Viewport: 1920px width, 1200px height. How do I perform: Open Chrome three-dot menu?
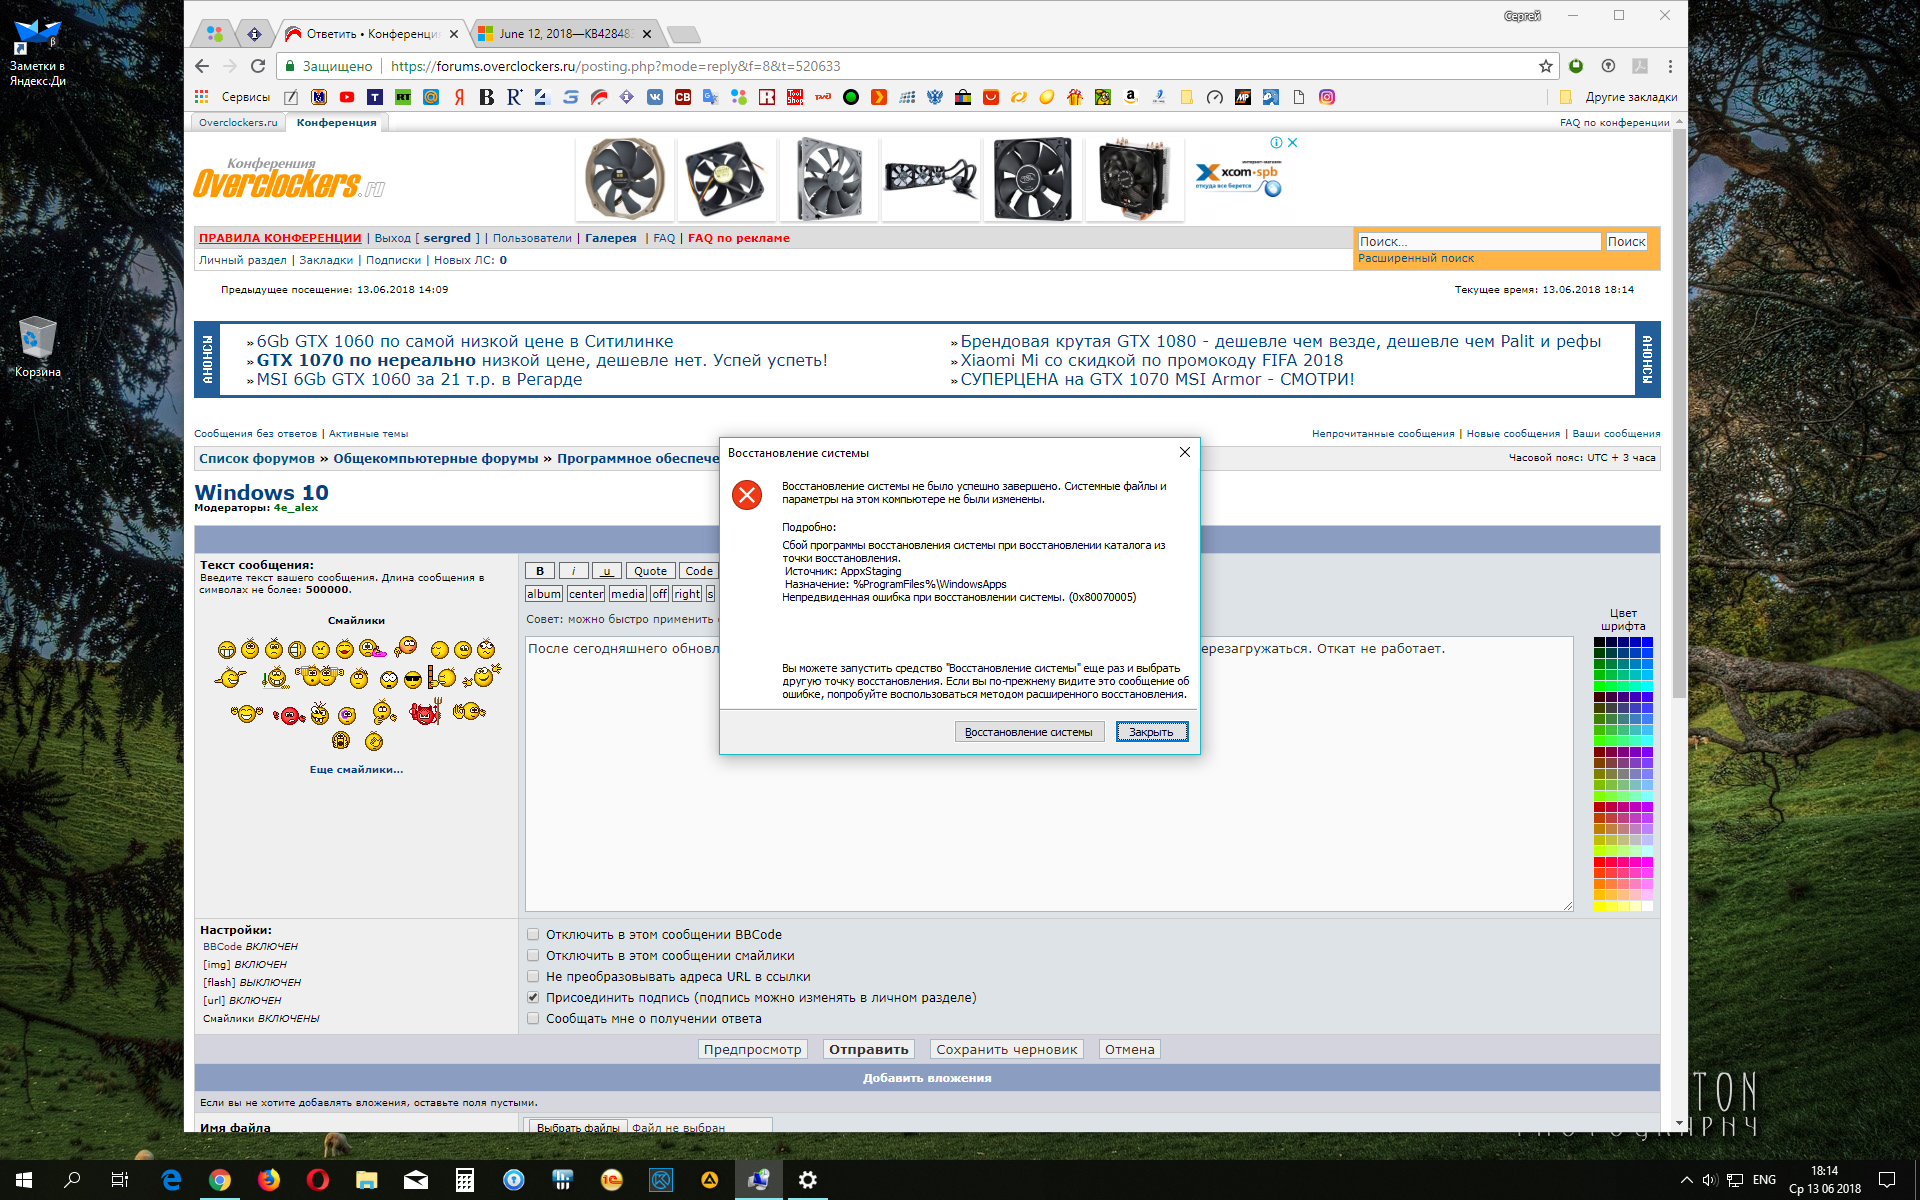point(1670,66)
